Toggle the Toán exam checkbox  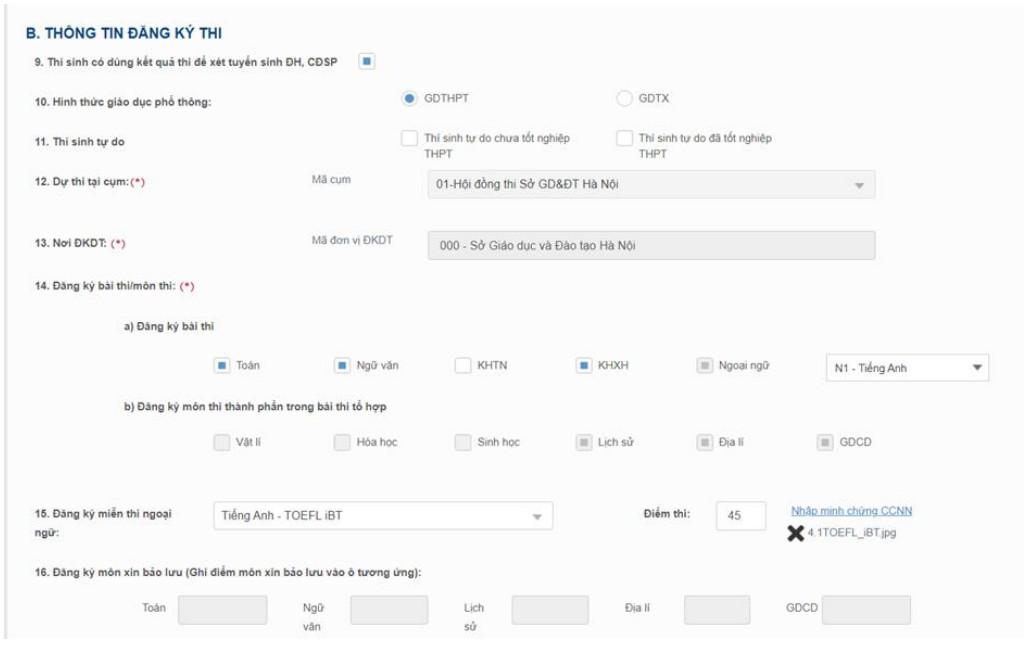[x=222, y=366]
